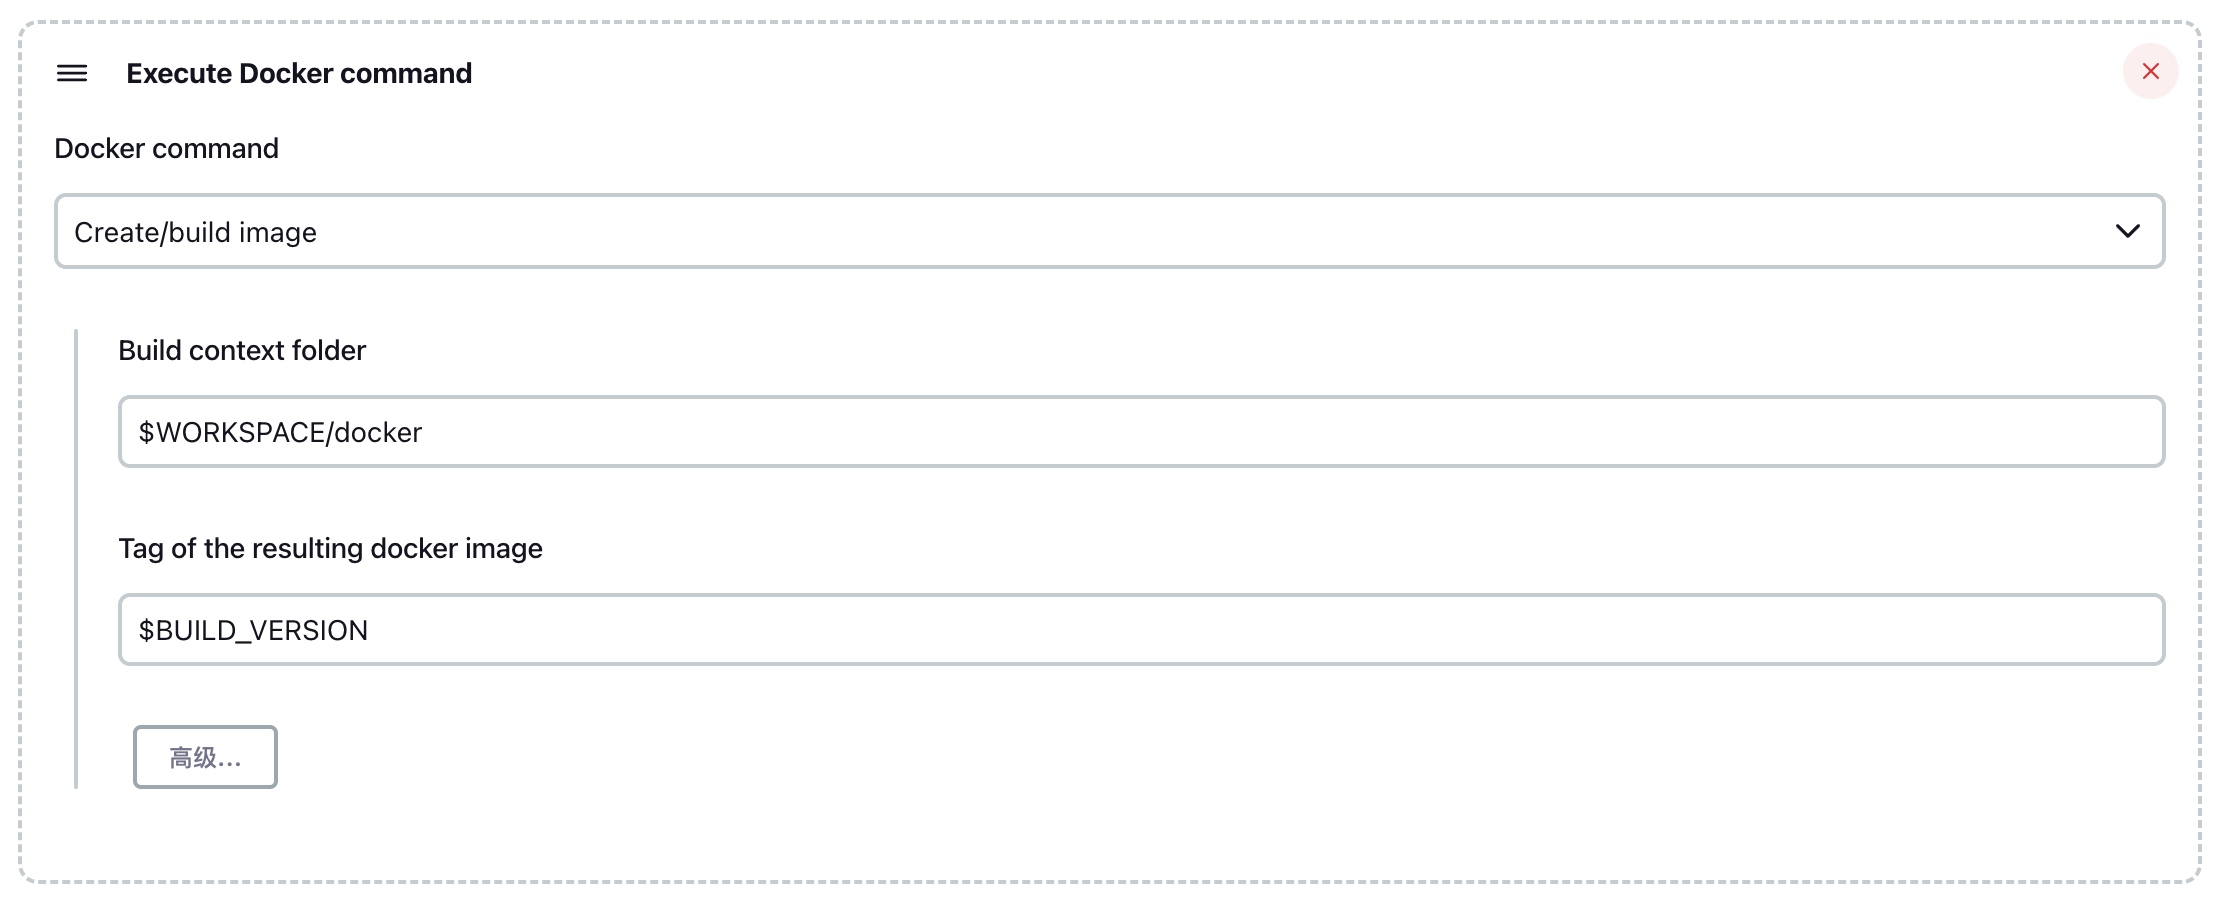The image size is (2224, 900).
Task: Click the red X icon at top right
Action: click(2150, 71)
